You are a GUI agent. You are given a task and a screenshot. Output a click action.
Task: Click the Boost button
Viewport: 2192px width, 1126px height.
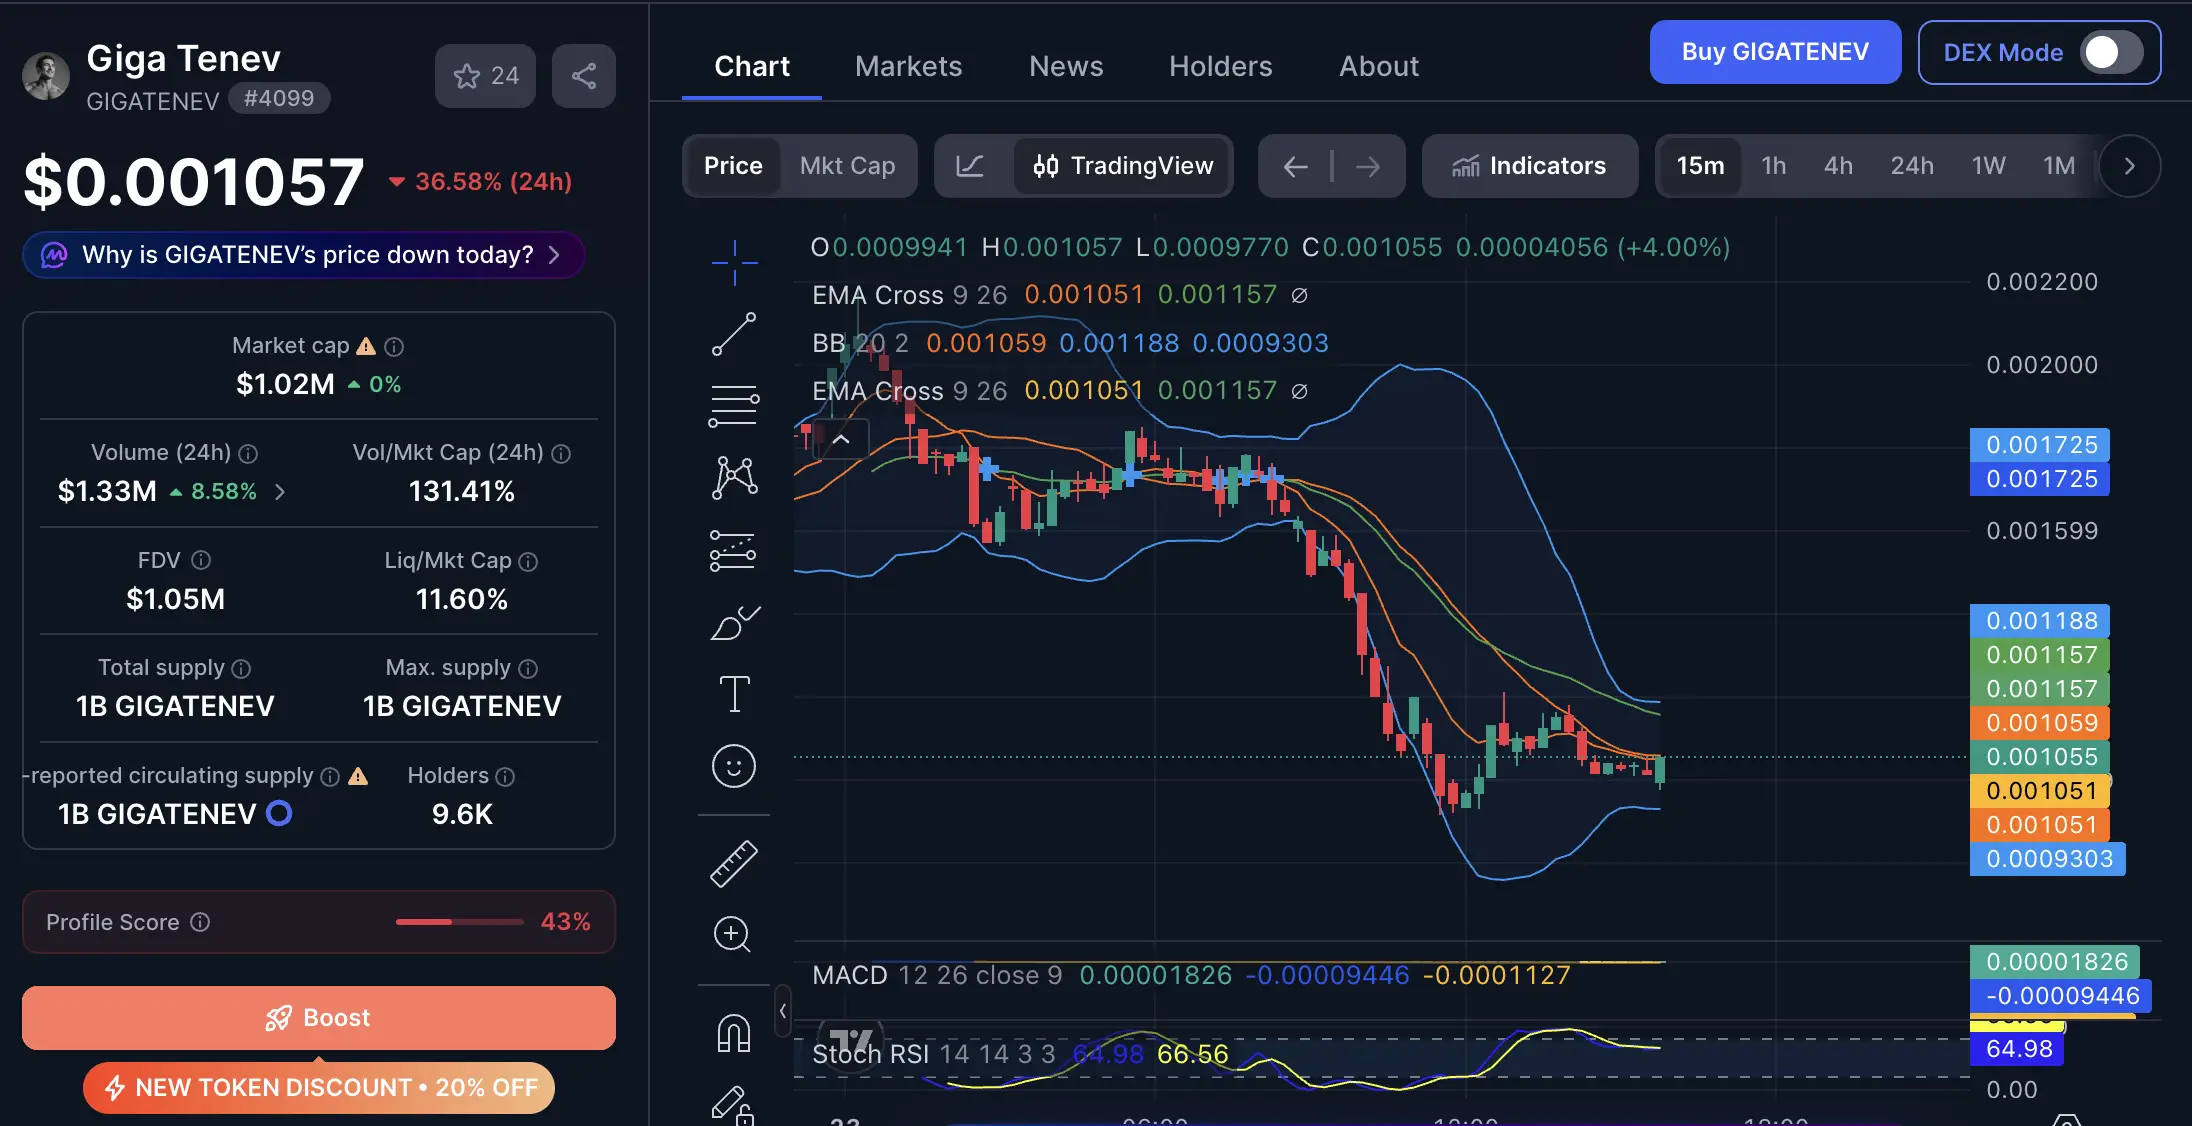click(318, 1018)
